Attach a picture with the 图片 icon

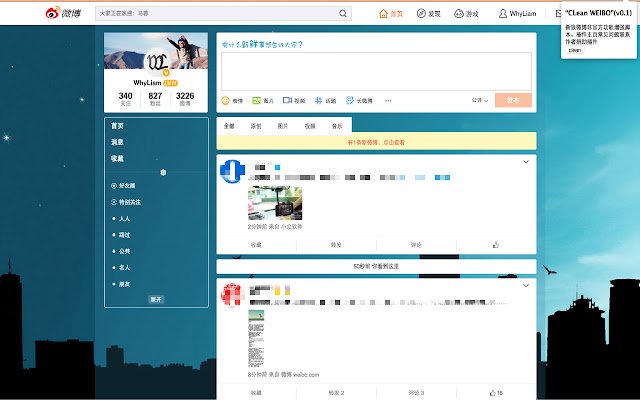click(263, 100)
